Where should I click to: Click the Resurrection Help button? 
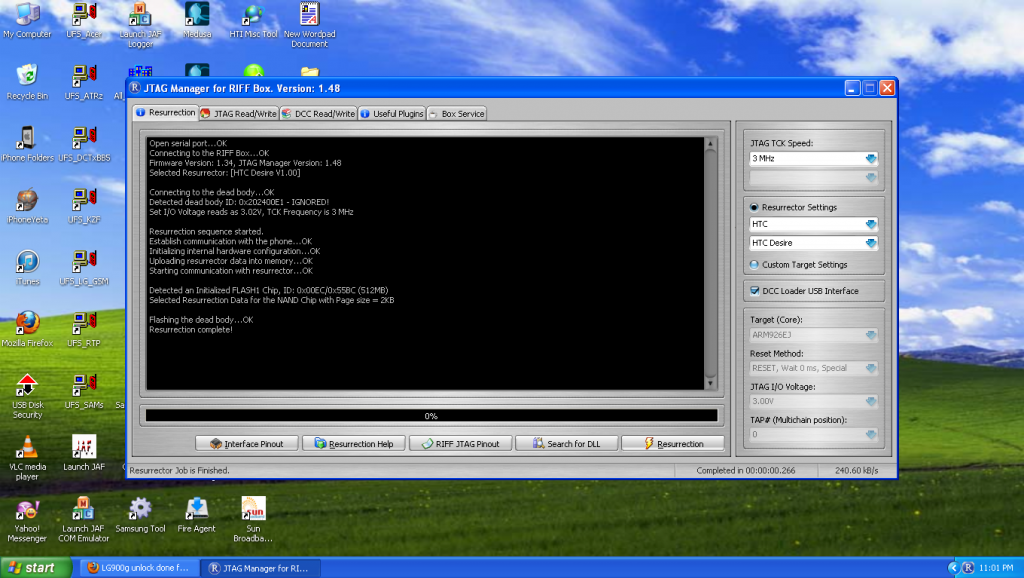(x=354, y=443)
